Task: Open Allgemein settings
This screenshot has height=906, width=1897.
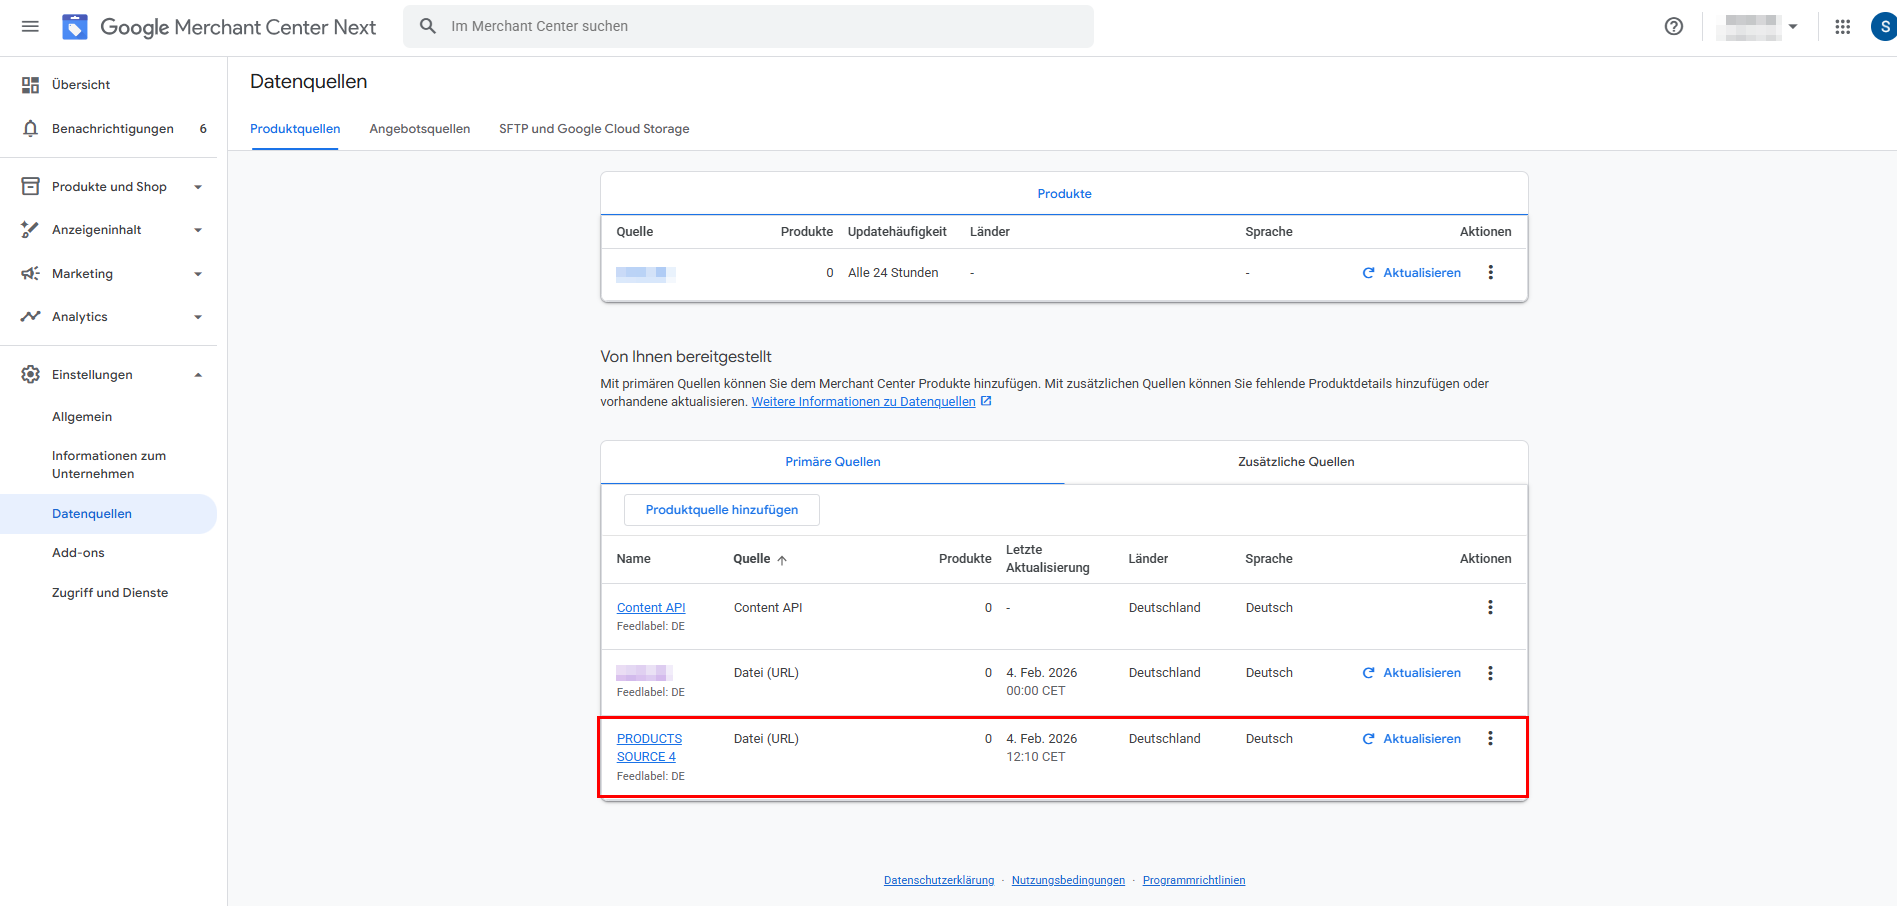Action: click(x=82, y=417)
